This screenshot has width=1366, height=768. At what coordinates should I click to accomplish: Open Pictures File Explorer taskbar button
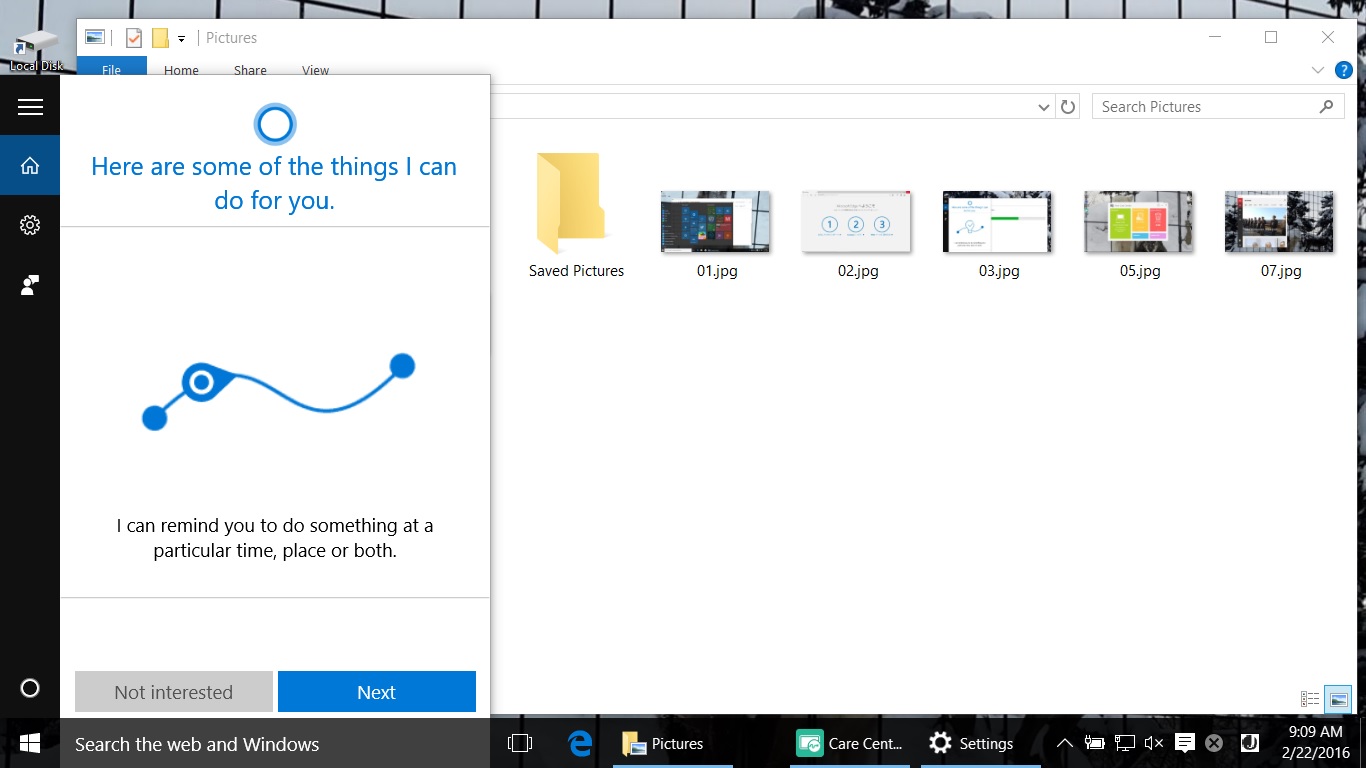(x=675, y=743)
